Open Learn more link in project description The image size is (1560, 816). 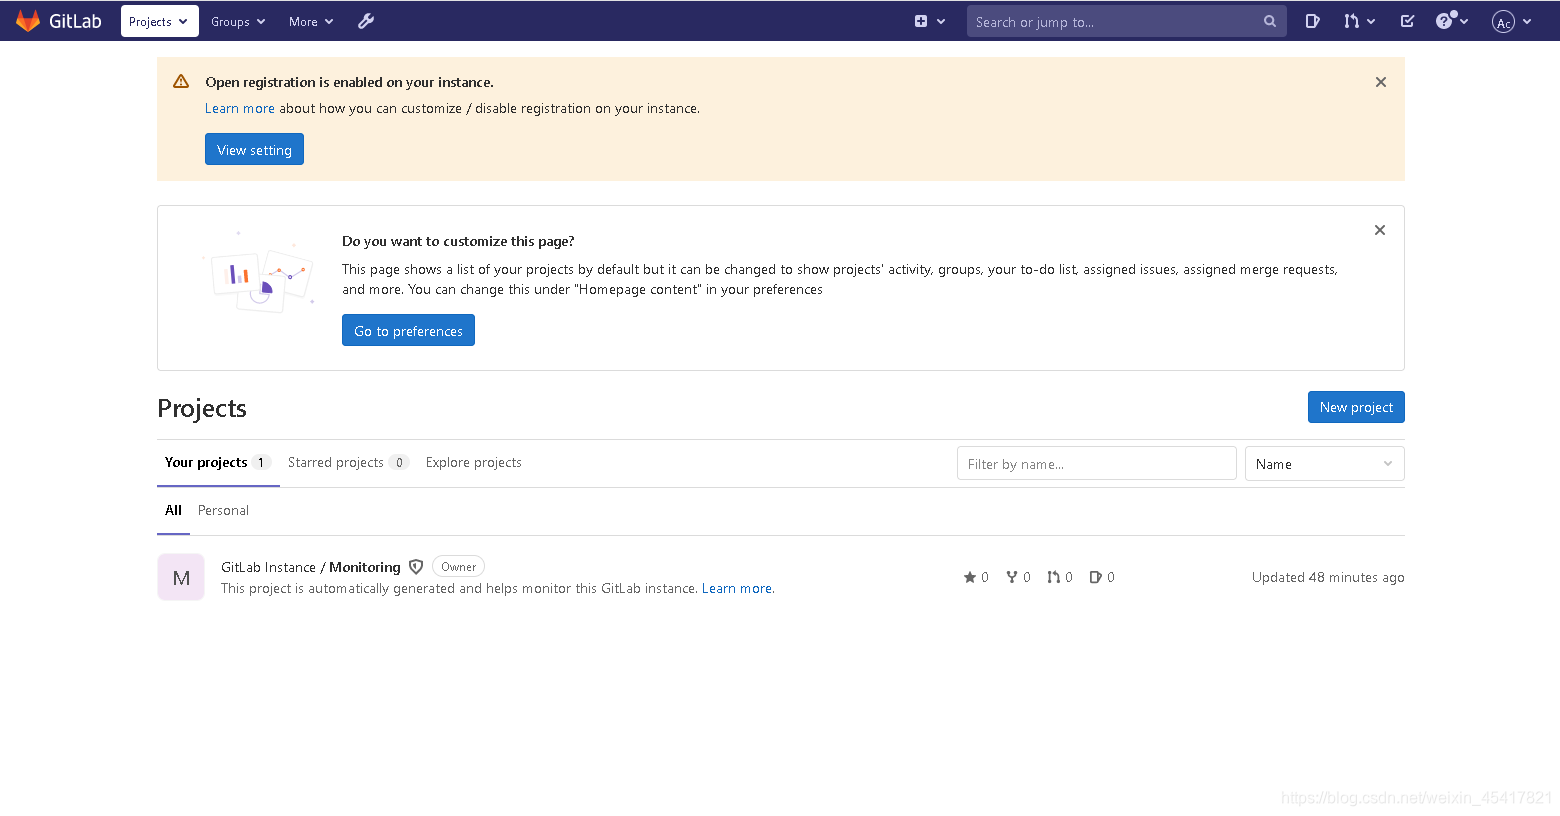click(x=737, y=588)
